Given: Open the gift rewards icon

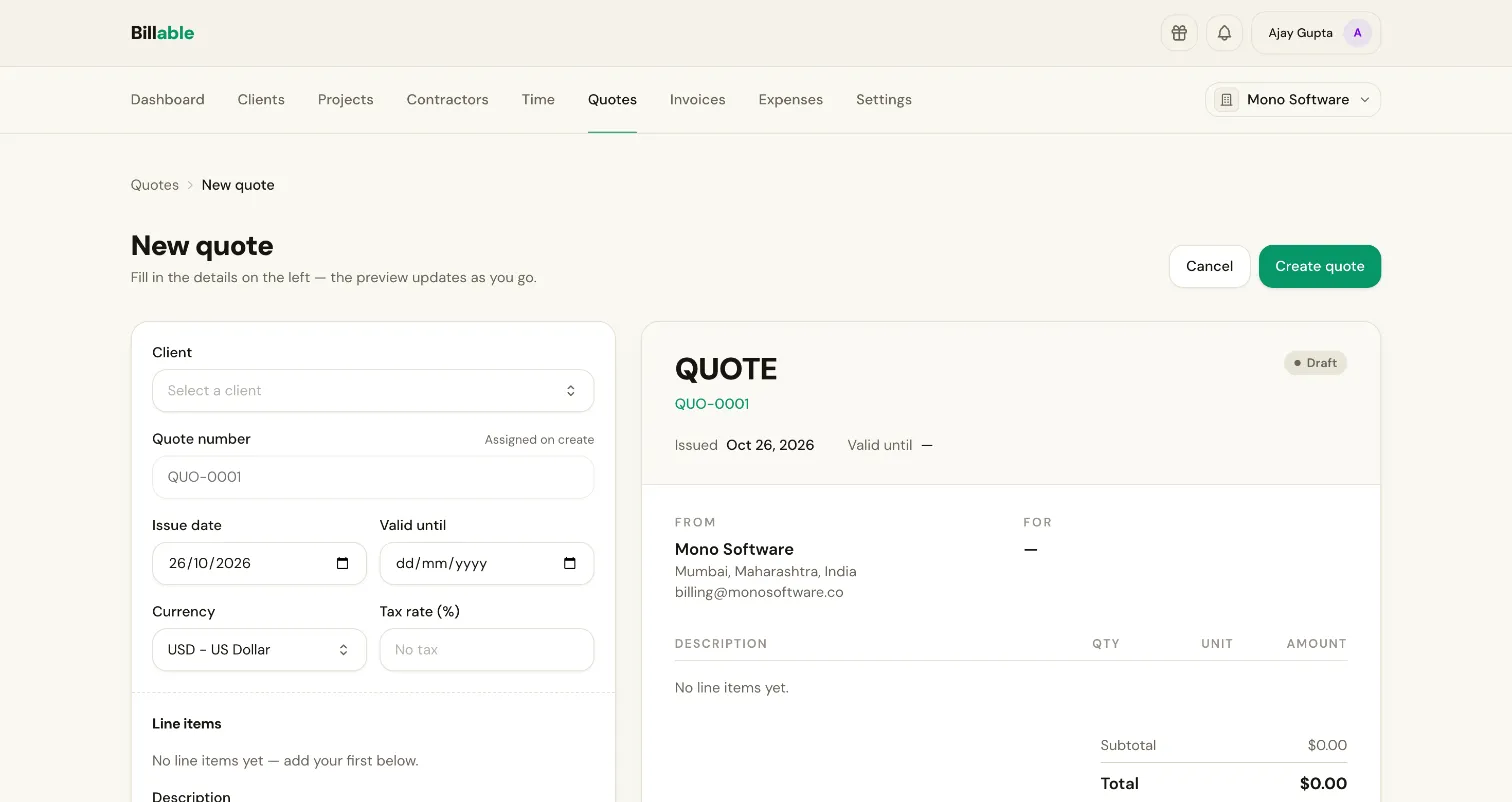Looking at the screenshot, I should click(1179, 33).
